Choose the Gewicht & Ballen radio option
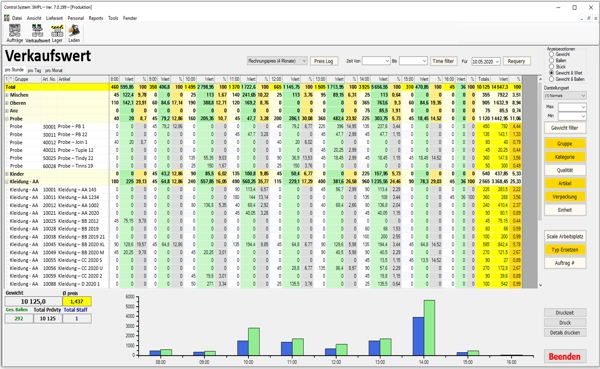The image size is (600, 369). click(551, 79)
